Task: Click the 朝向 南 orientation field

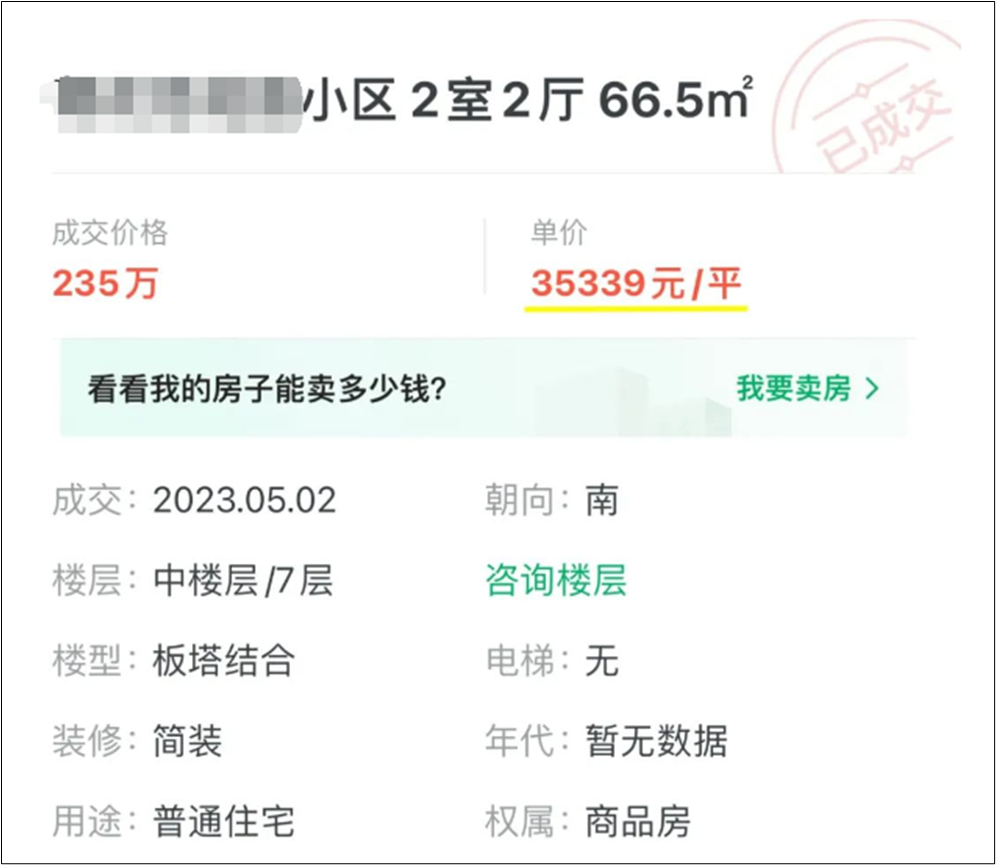Action: click(x=551, y=500)
